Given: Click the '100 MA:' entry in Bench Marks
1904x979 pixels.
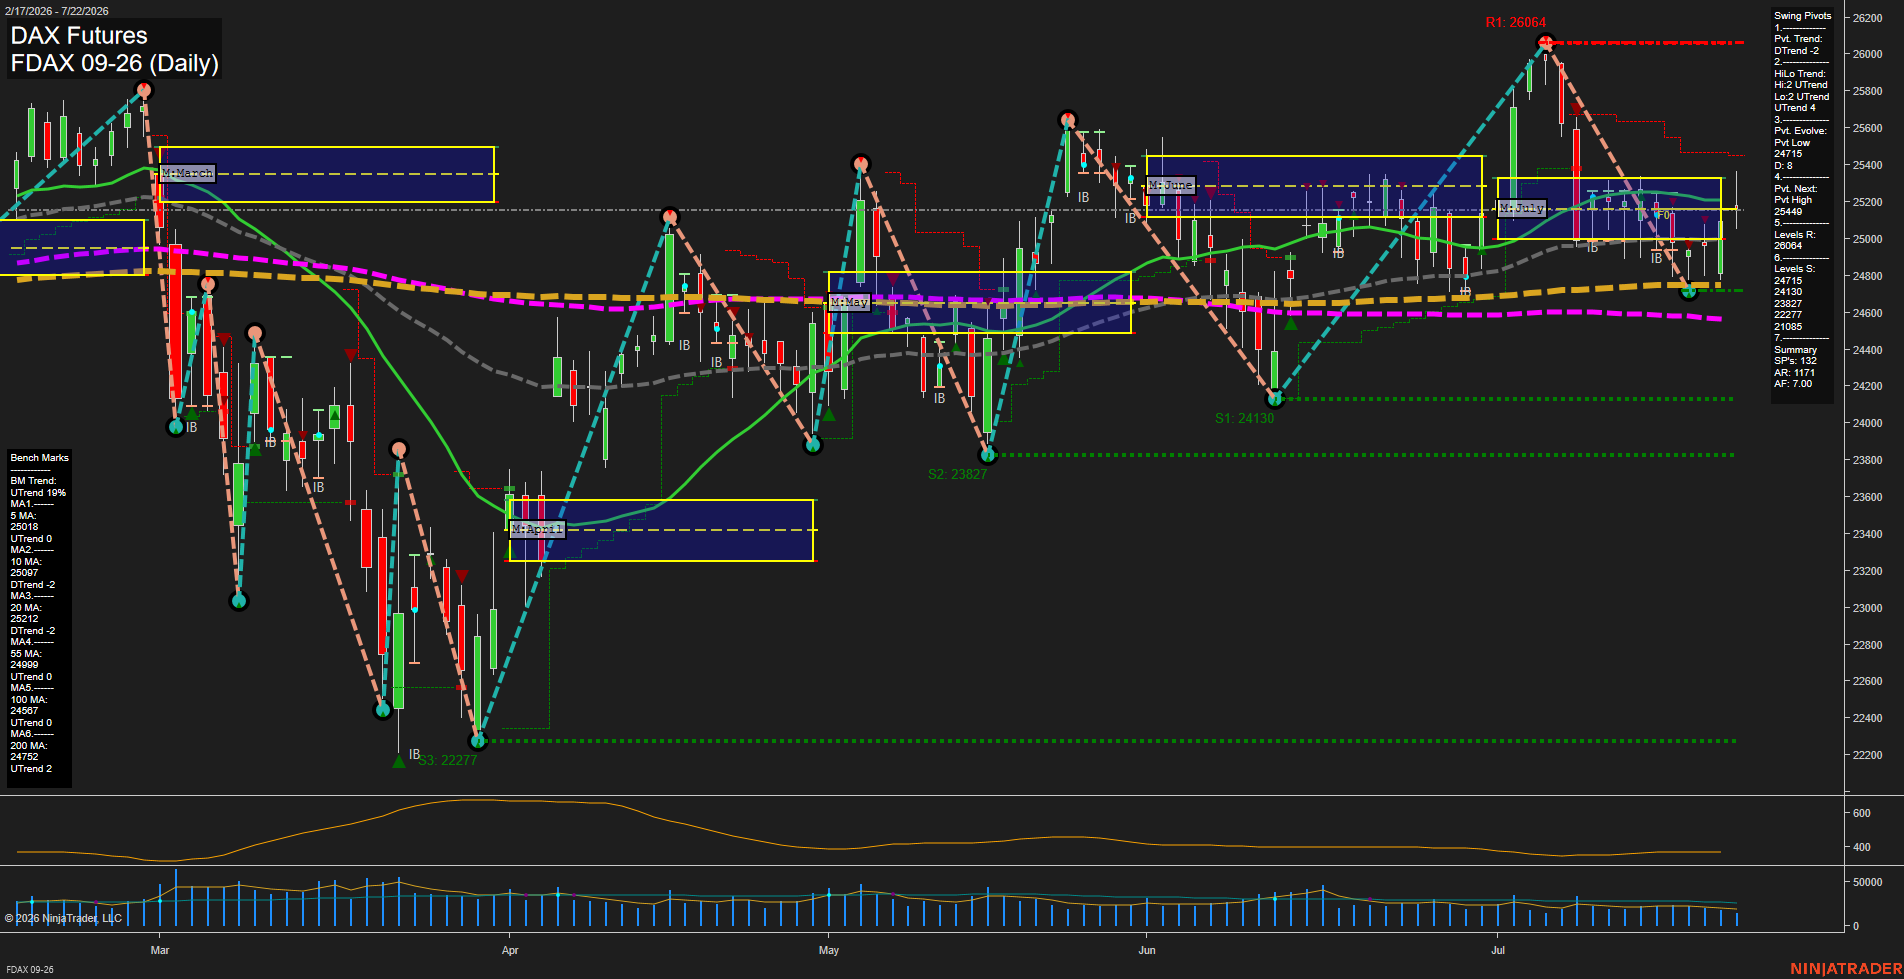Looking at the screenshot, I should coord(28,700).
